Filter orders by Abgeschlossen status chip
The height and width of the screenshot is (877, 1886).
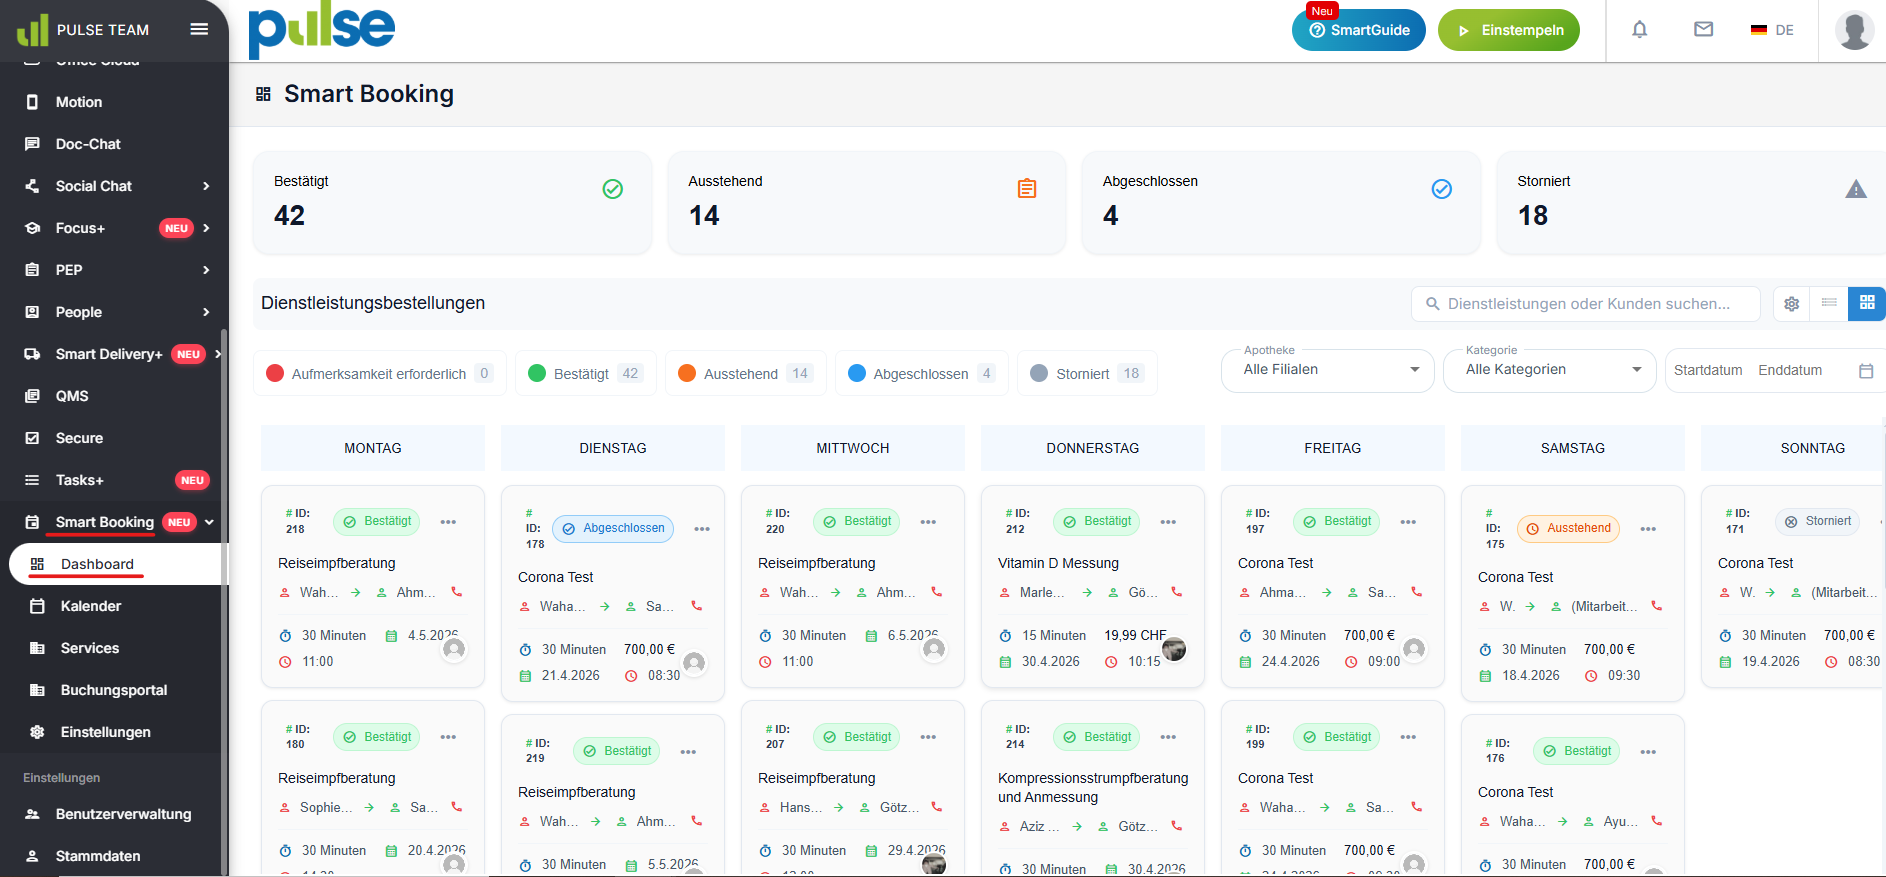pos(921,373)
